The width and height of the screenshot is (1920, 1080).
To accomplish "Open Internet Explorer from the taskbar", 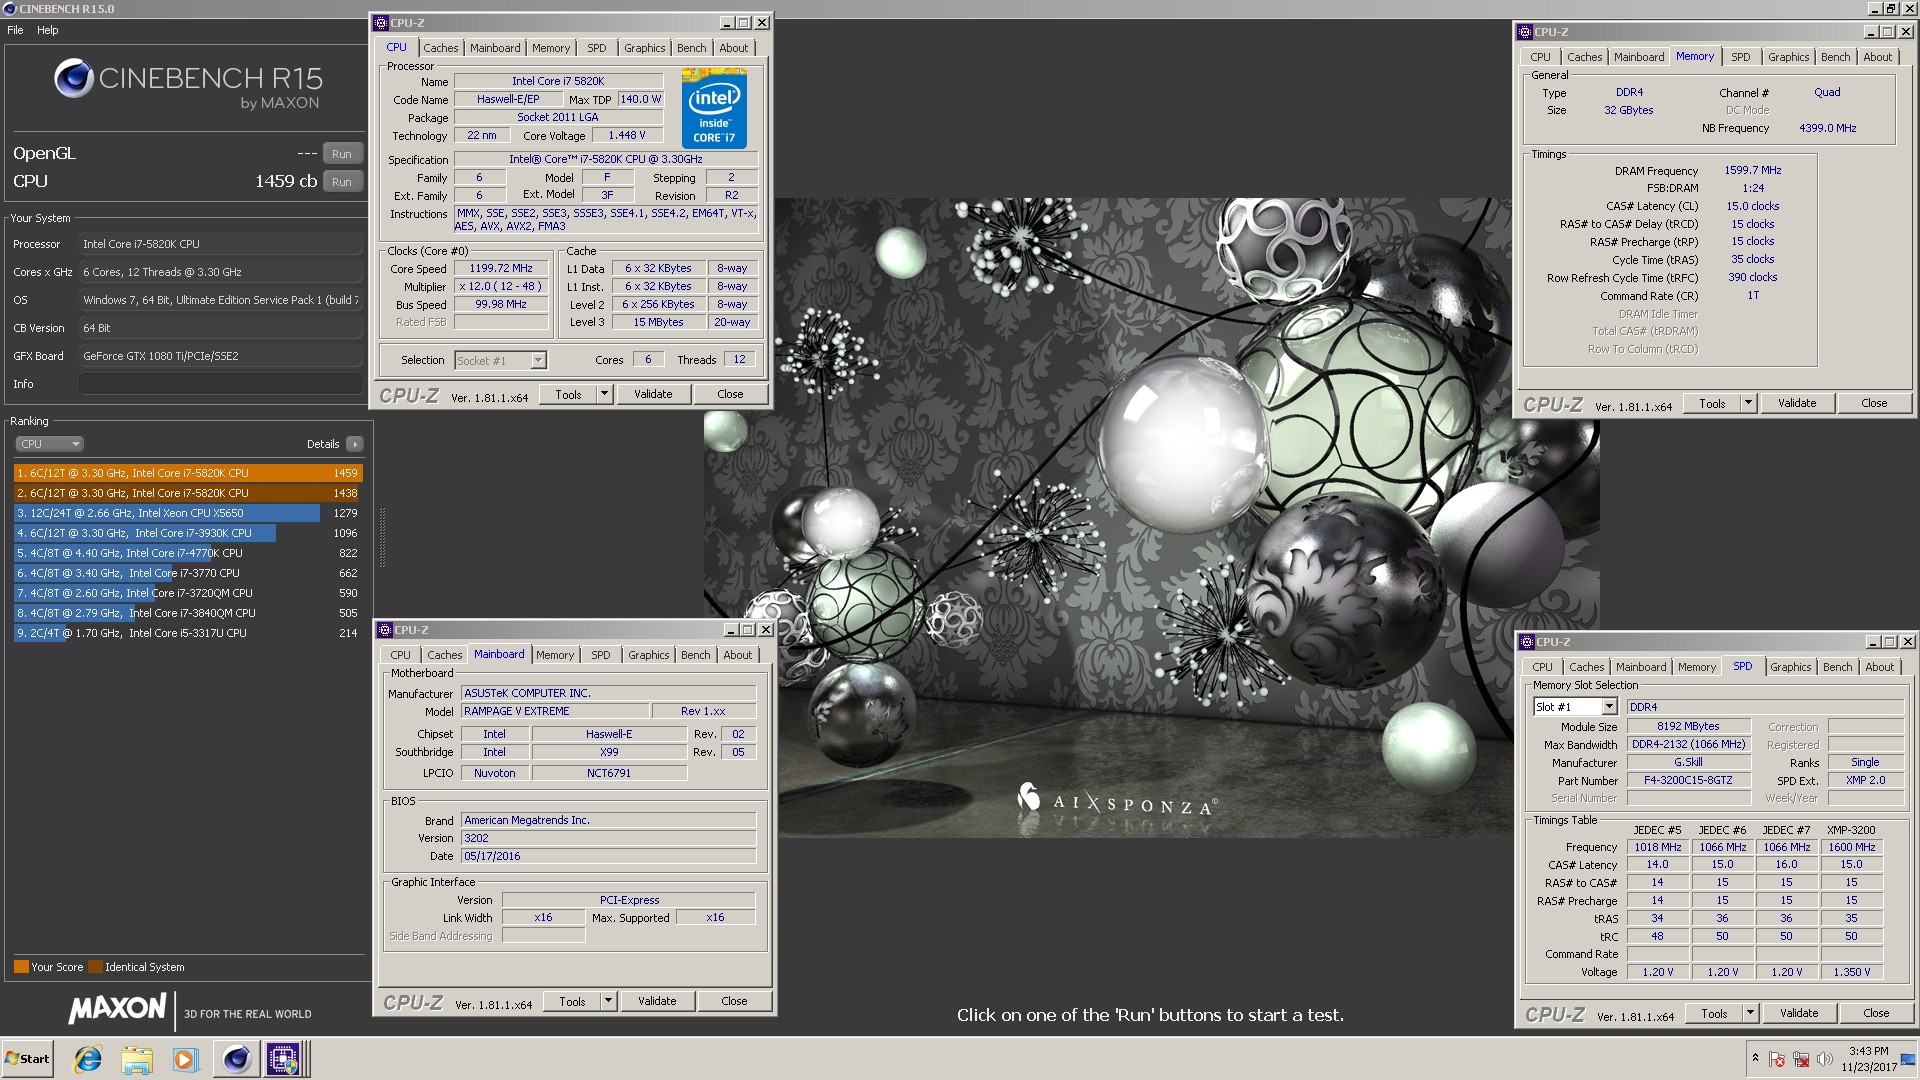I will tap(88, 1059).
